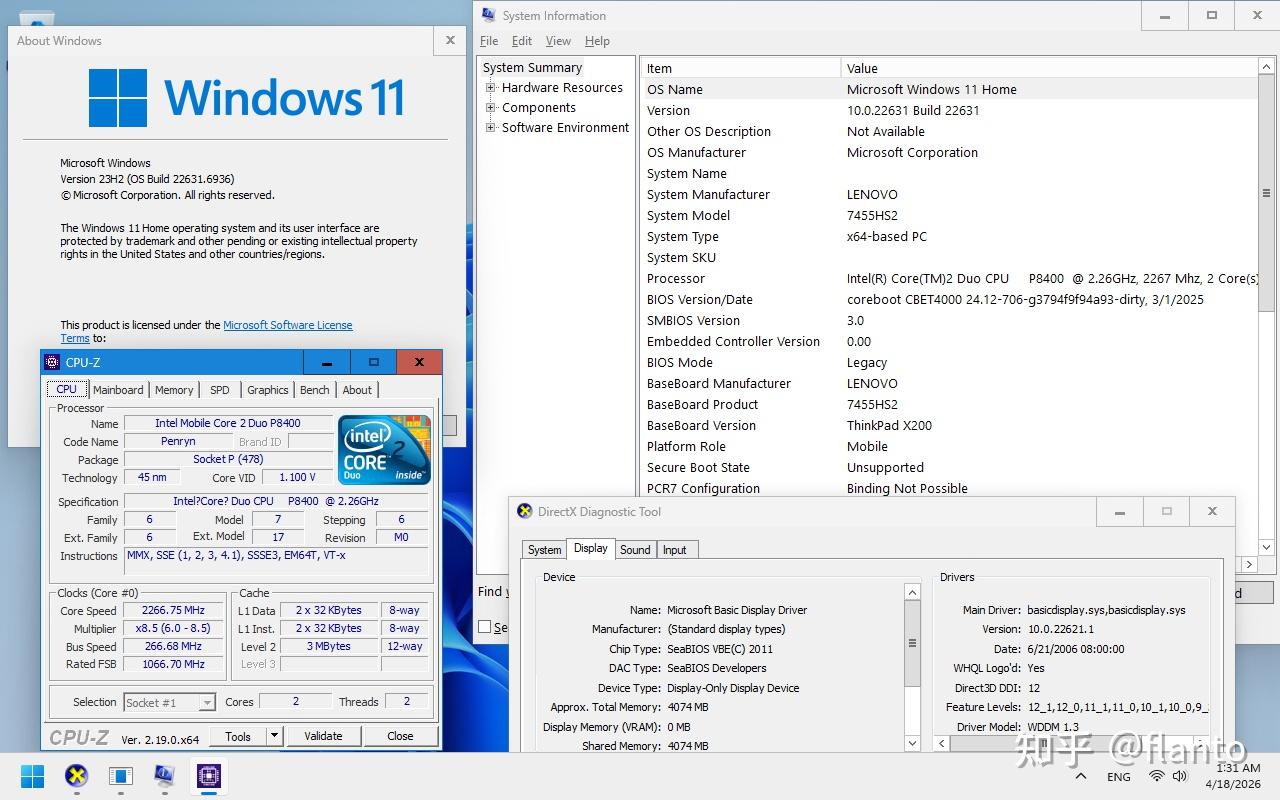The image size is (1280, 800).
Task: Open Microsoft Software License Terms link
Action: (288, 325)
